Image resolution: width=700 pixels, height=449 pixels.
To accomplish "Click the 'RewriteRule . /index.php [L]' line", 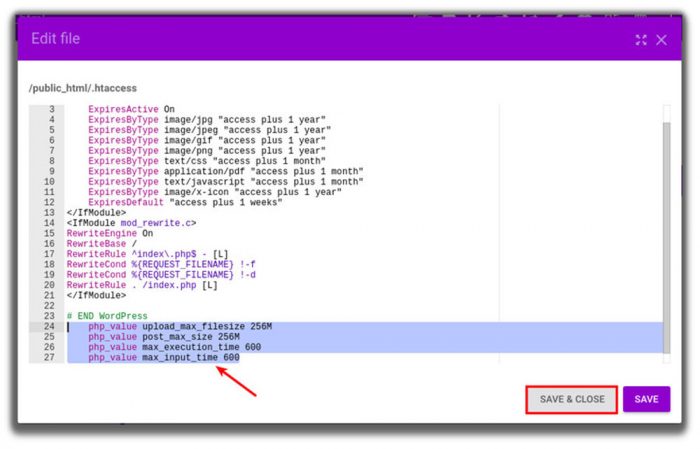I will [x=142, y=285].
